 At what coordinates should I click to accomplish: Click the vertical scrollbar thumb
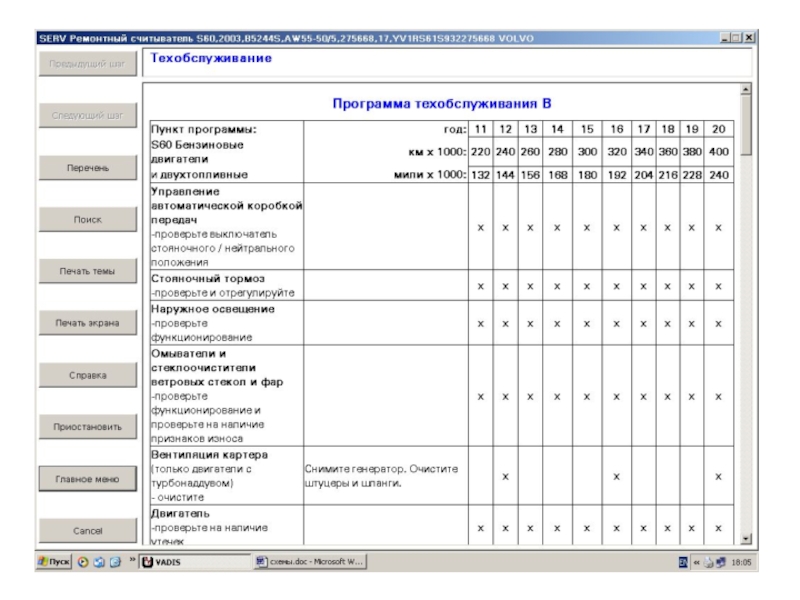[x=746, y=126]
